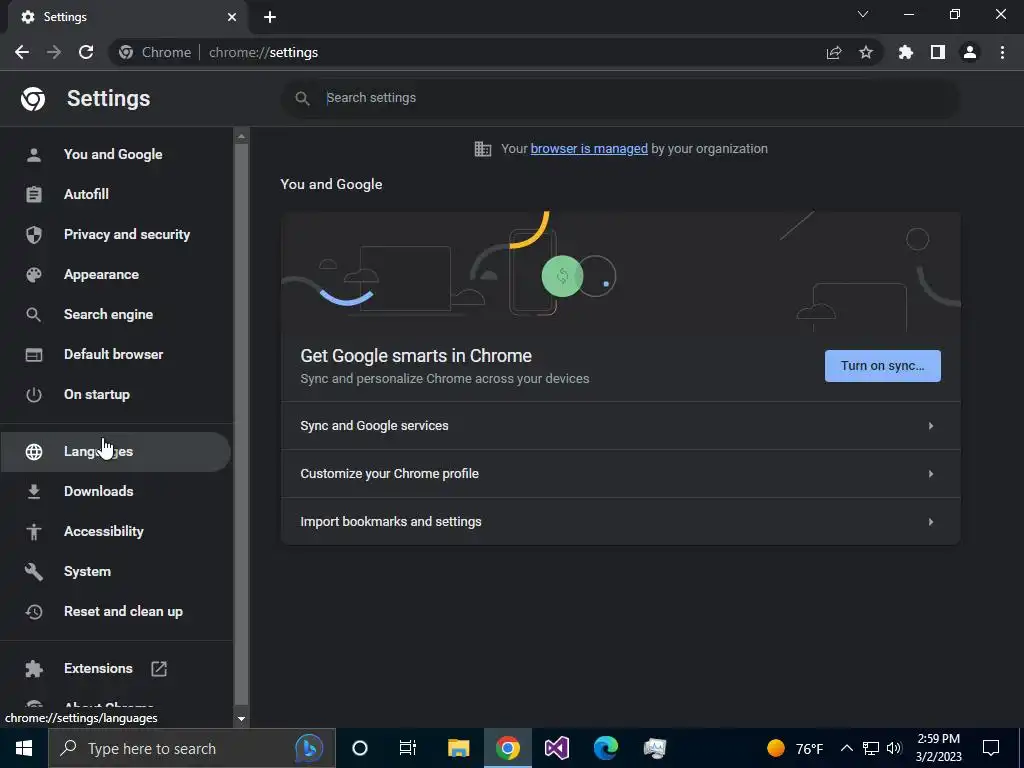Open Search engine settings

coord(115,314)
